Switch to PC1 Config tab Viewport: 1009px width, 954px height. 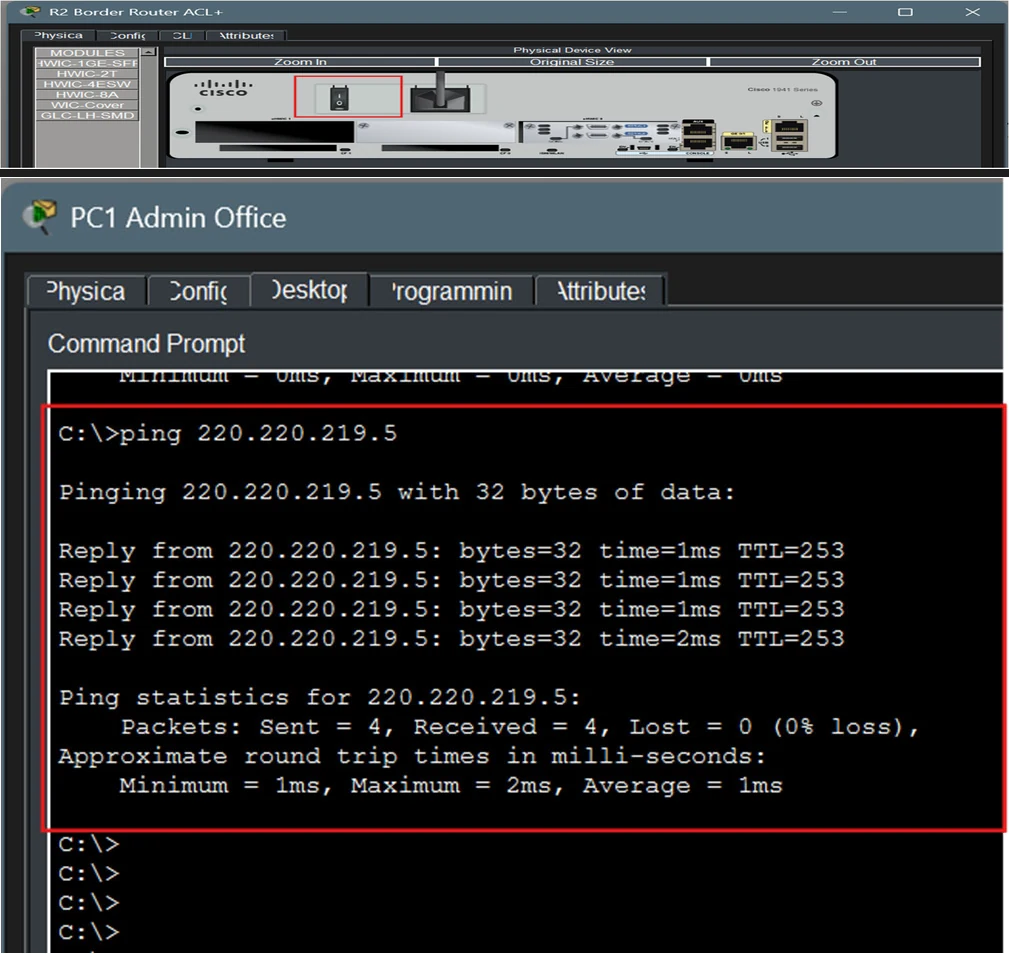coord(198,291)
